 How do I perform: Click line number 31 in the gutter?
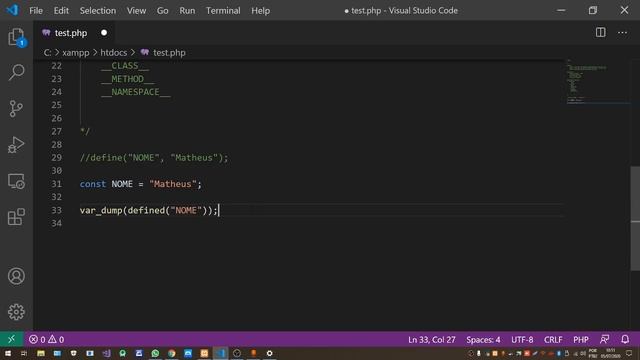coord(56,184)
